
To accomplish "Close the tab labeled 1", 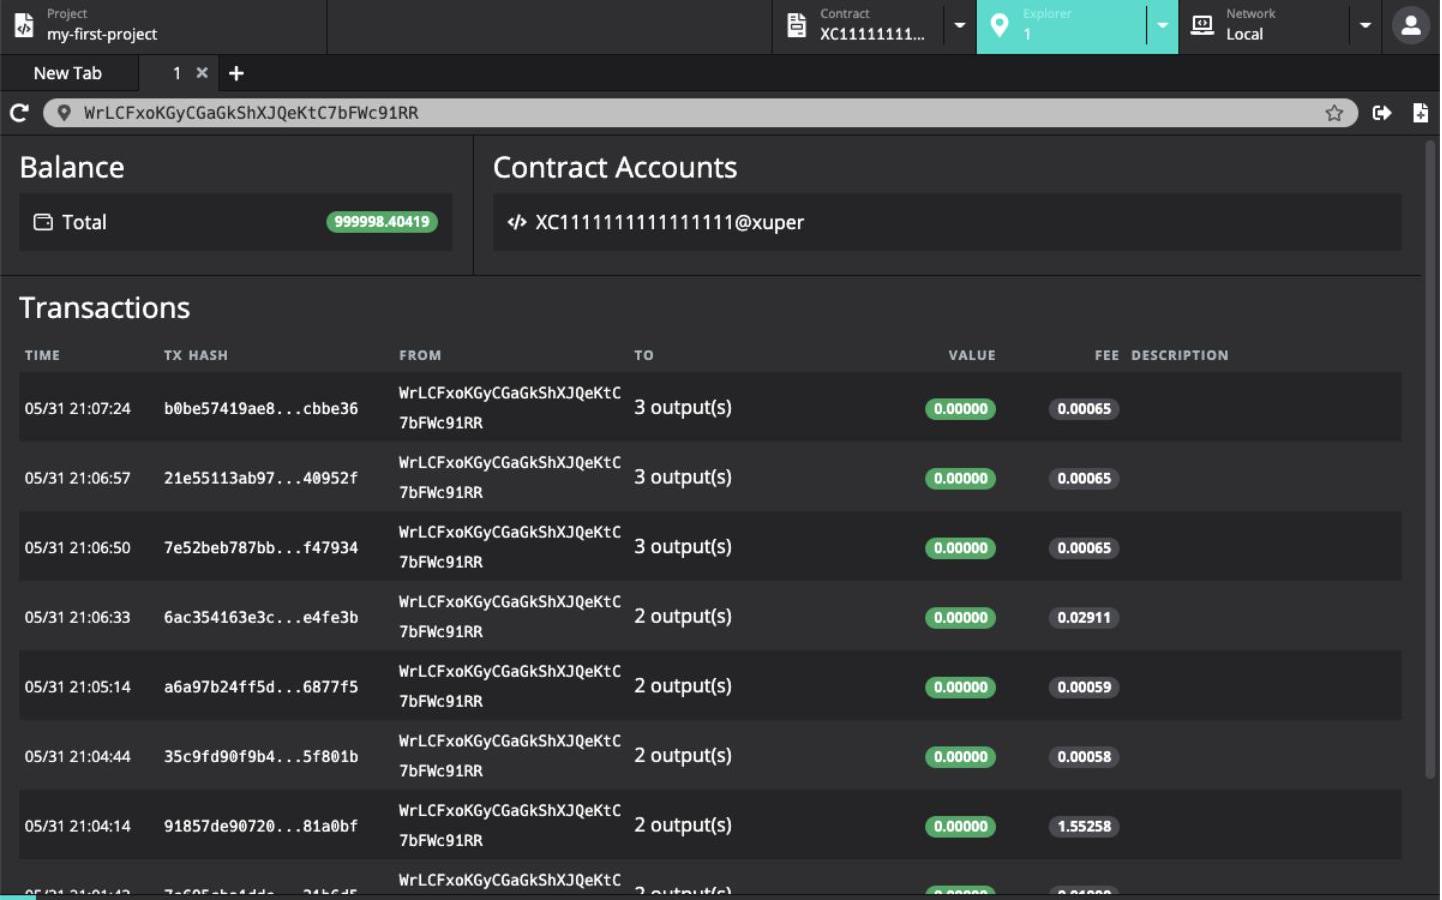I will pos(202,73).
